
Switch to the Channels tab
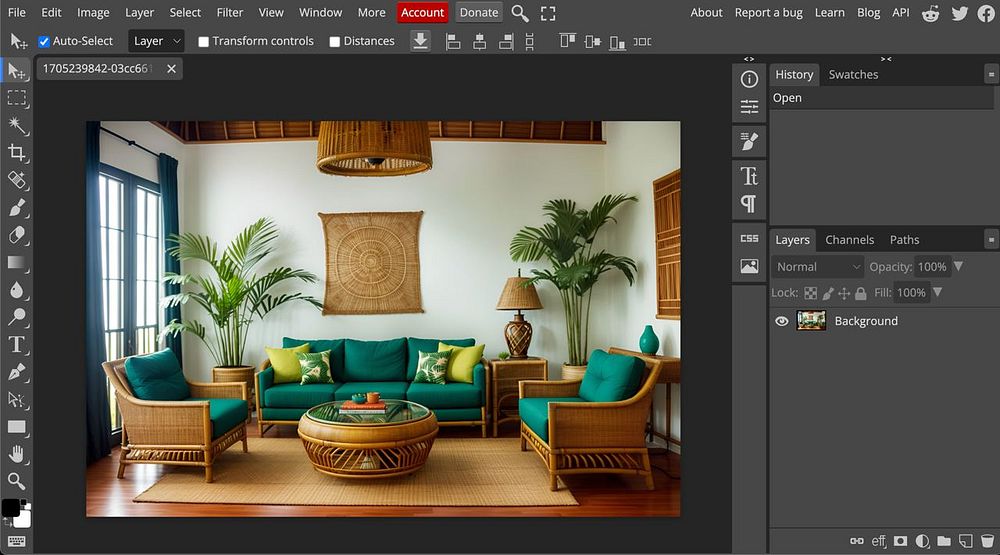click(849, 240)
